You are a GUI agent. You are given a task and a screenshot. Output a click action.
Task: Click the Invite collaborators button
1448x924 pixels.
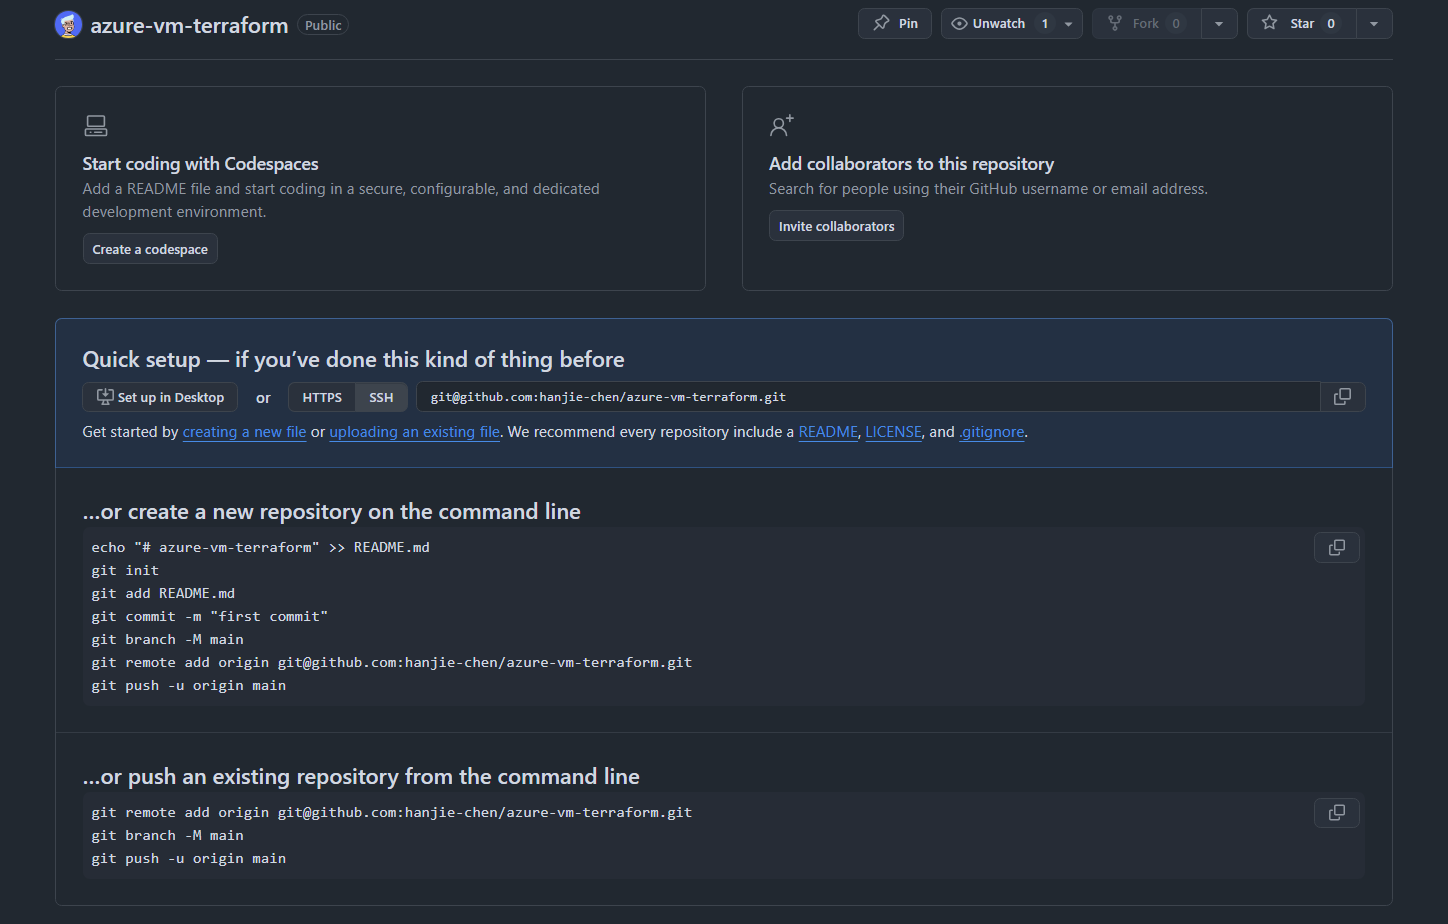[x=836, y=225]
